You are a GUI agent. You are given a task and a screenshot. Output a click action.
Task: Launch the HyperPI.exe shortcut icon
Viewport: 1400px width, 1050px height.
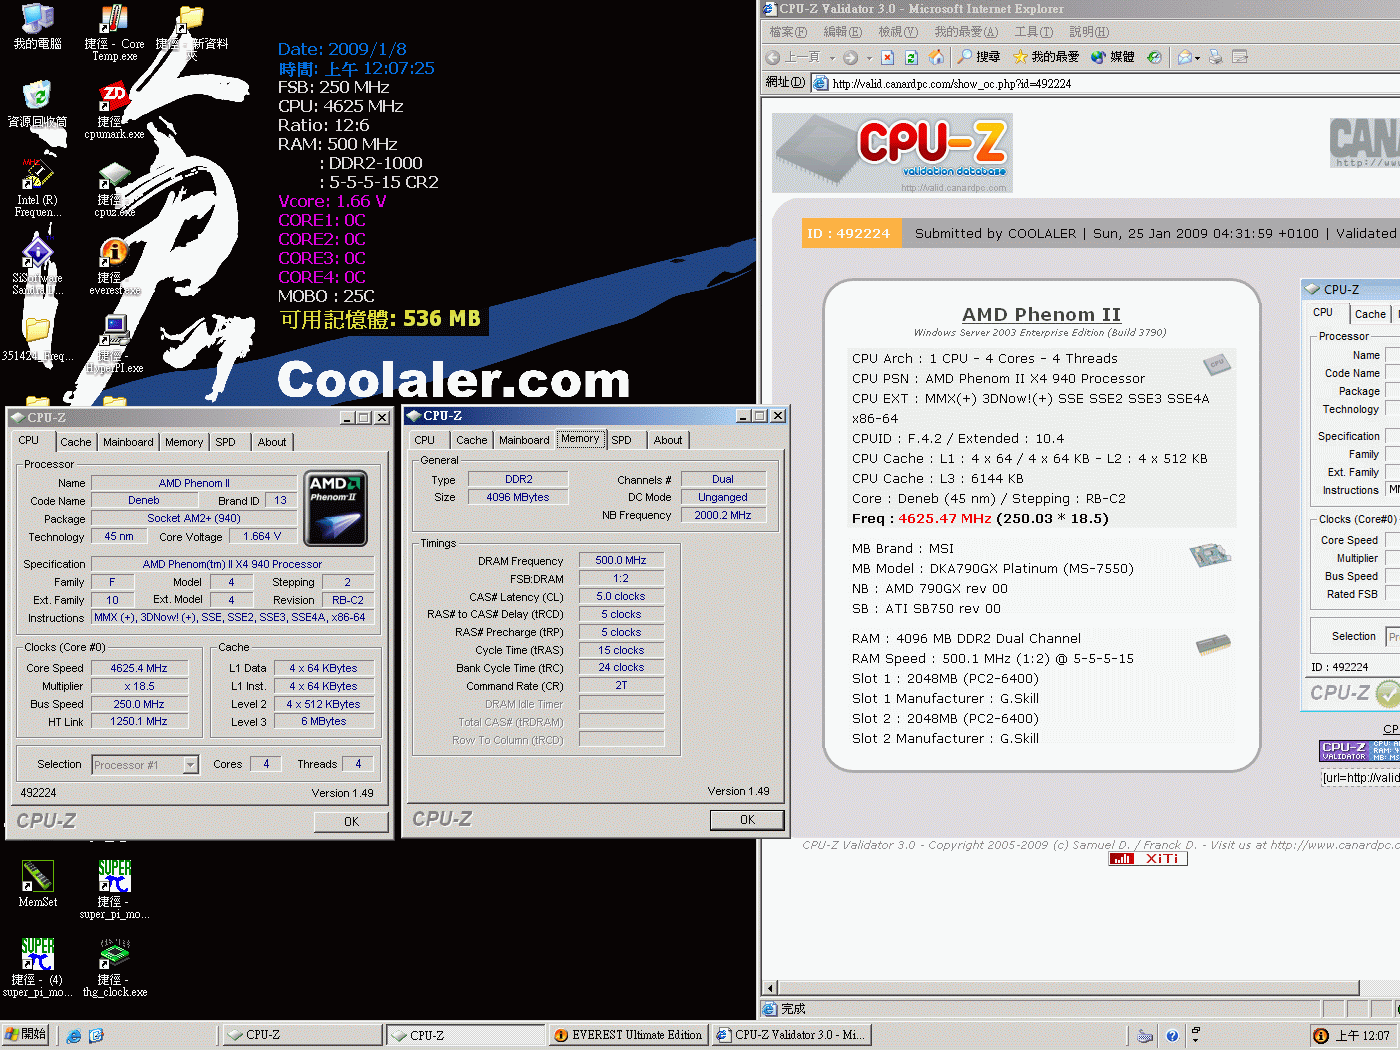(114, 344)
